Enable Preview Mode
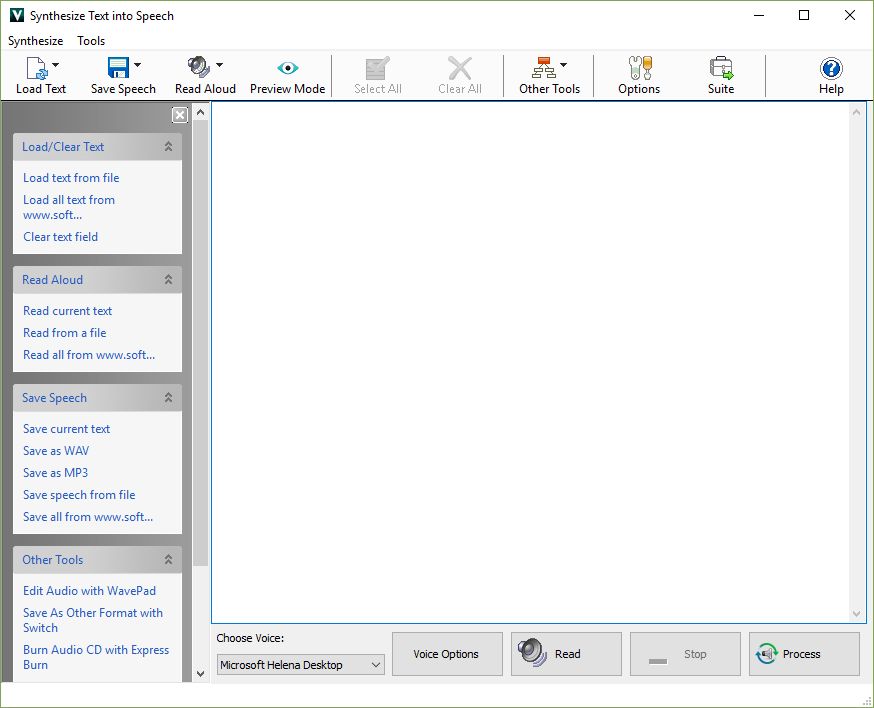Image resolution: width=874 pixels, height=708 pixels. [x=287, y=75]
